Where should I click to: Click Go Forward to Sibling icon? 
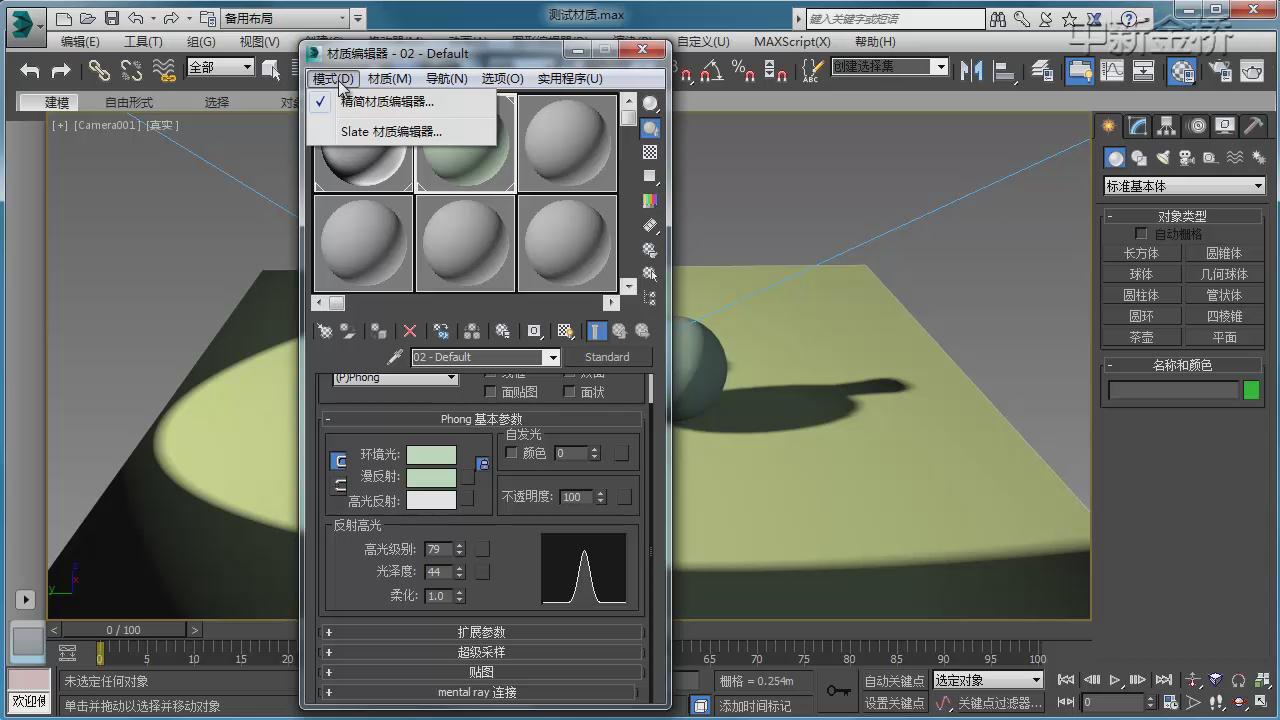[x=642, y=331]
